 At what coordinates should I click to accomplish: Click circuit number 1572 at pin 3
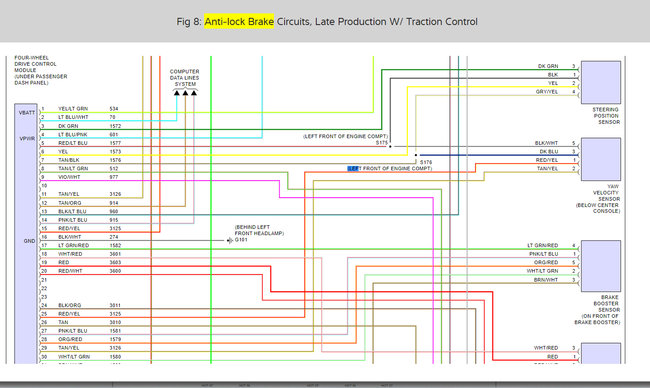click(x=115, y=126)
